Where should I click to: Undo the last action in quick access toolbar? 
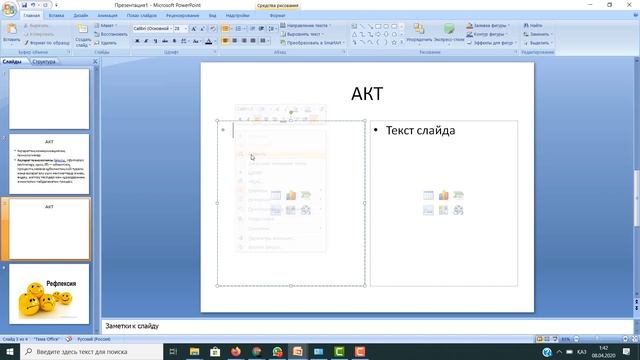(33, 5)
